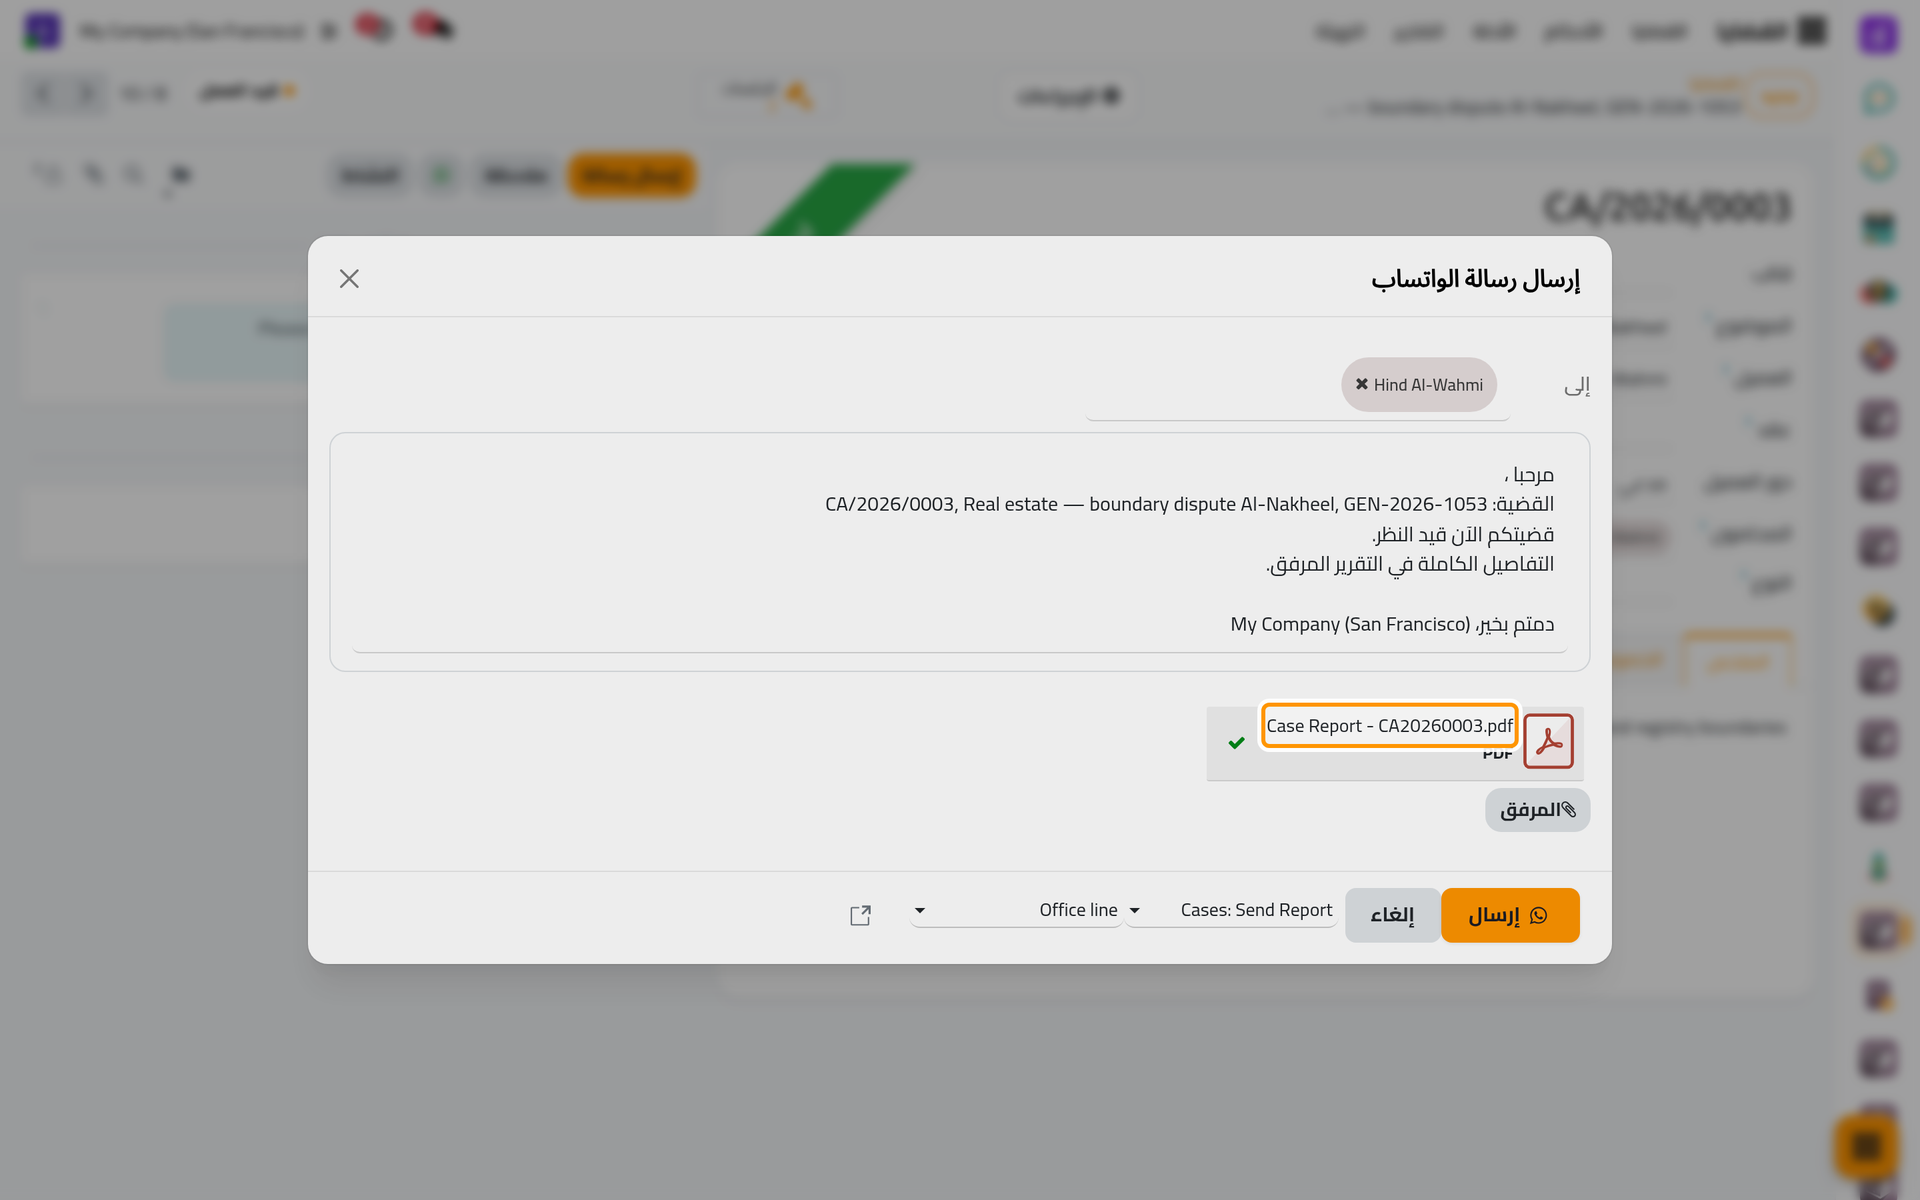1920x1200 pixels.
Task: Open the Cases: Send Report template dropdown
Action: point(1232,910)
